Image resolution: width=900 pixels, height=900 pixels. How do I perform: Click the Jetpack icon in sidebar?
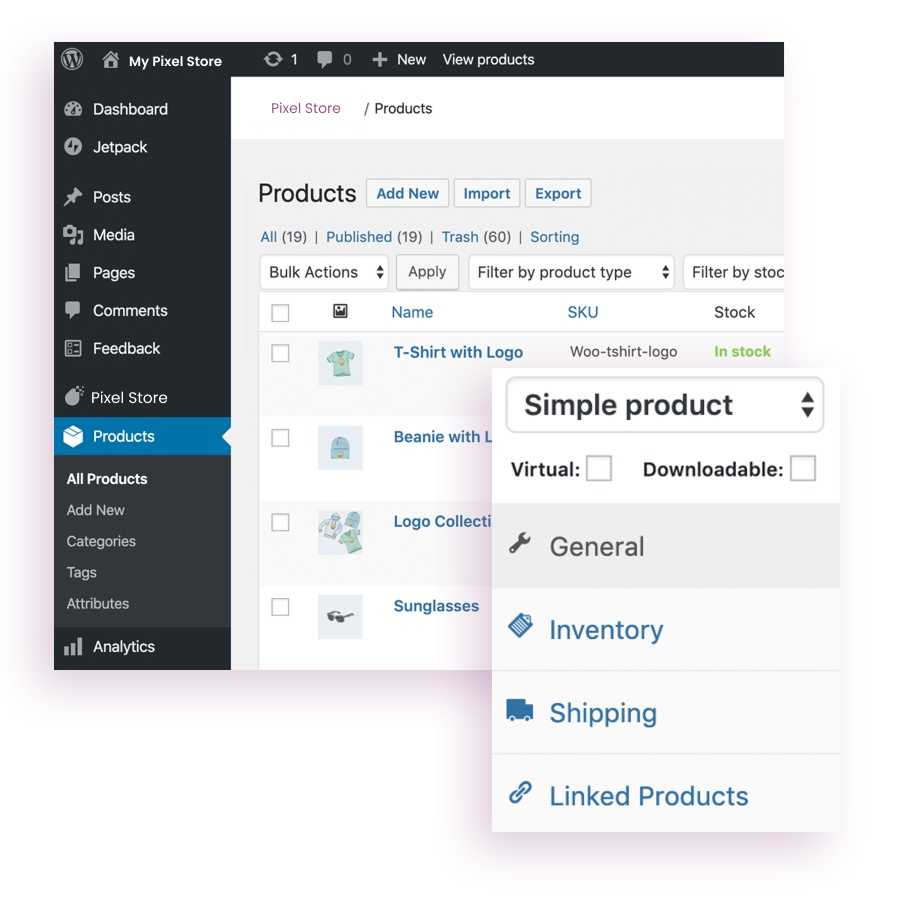click(x=73, y=147)
